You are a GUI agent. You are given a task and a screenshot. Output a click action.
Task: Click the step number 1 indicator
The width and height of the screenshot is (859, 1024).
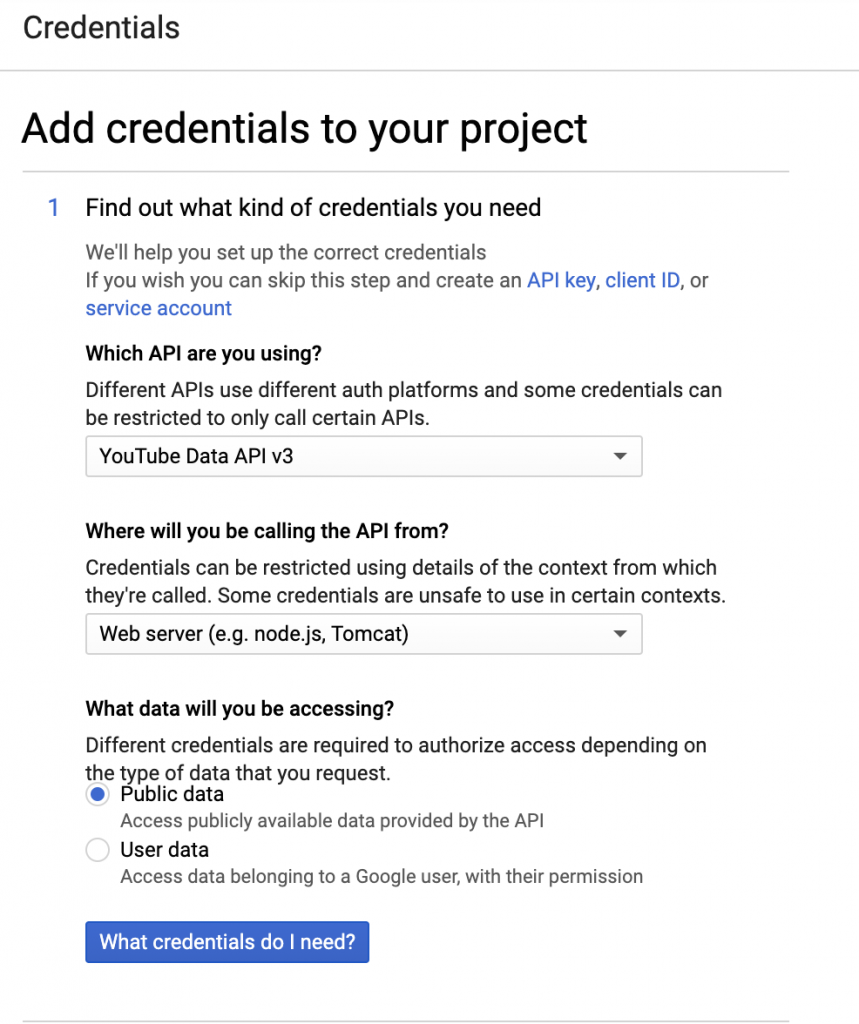coord(54,208)
